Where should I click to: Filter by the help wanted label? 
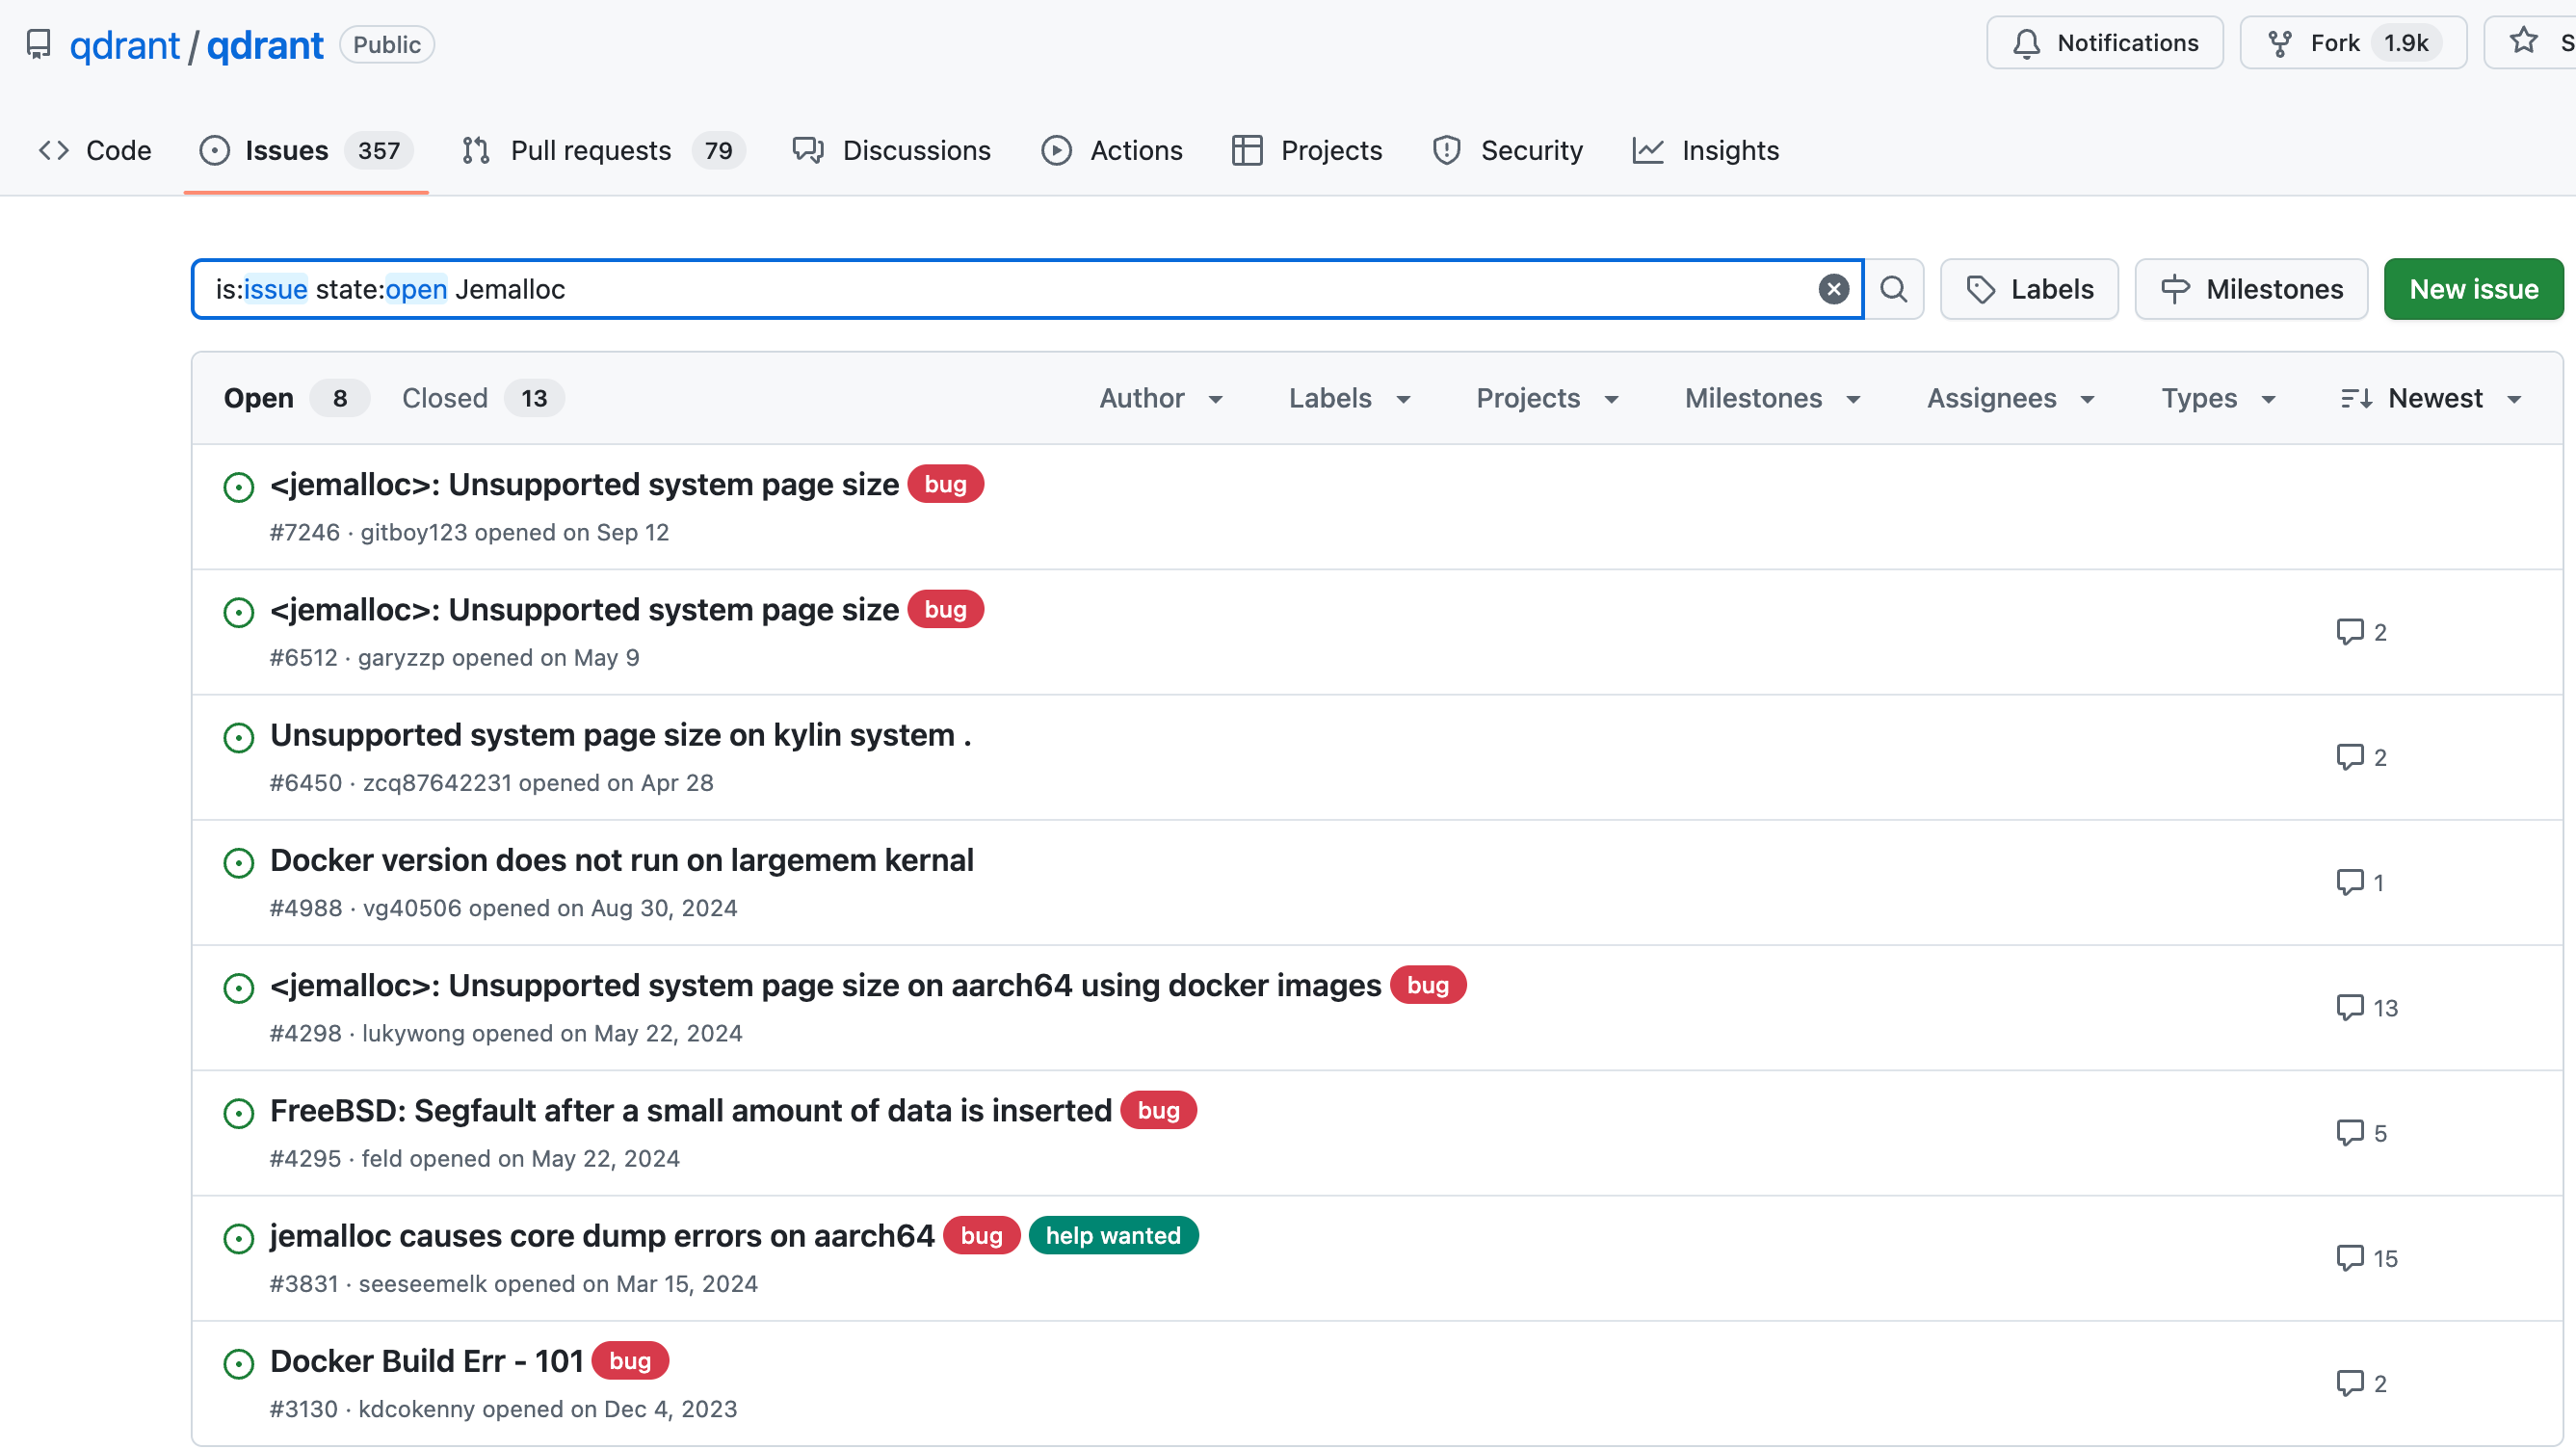(1112, 1235)
